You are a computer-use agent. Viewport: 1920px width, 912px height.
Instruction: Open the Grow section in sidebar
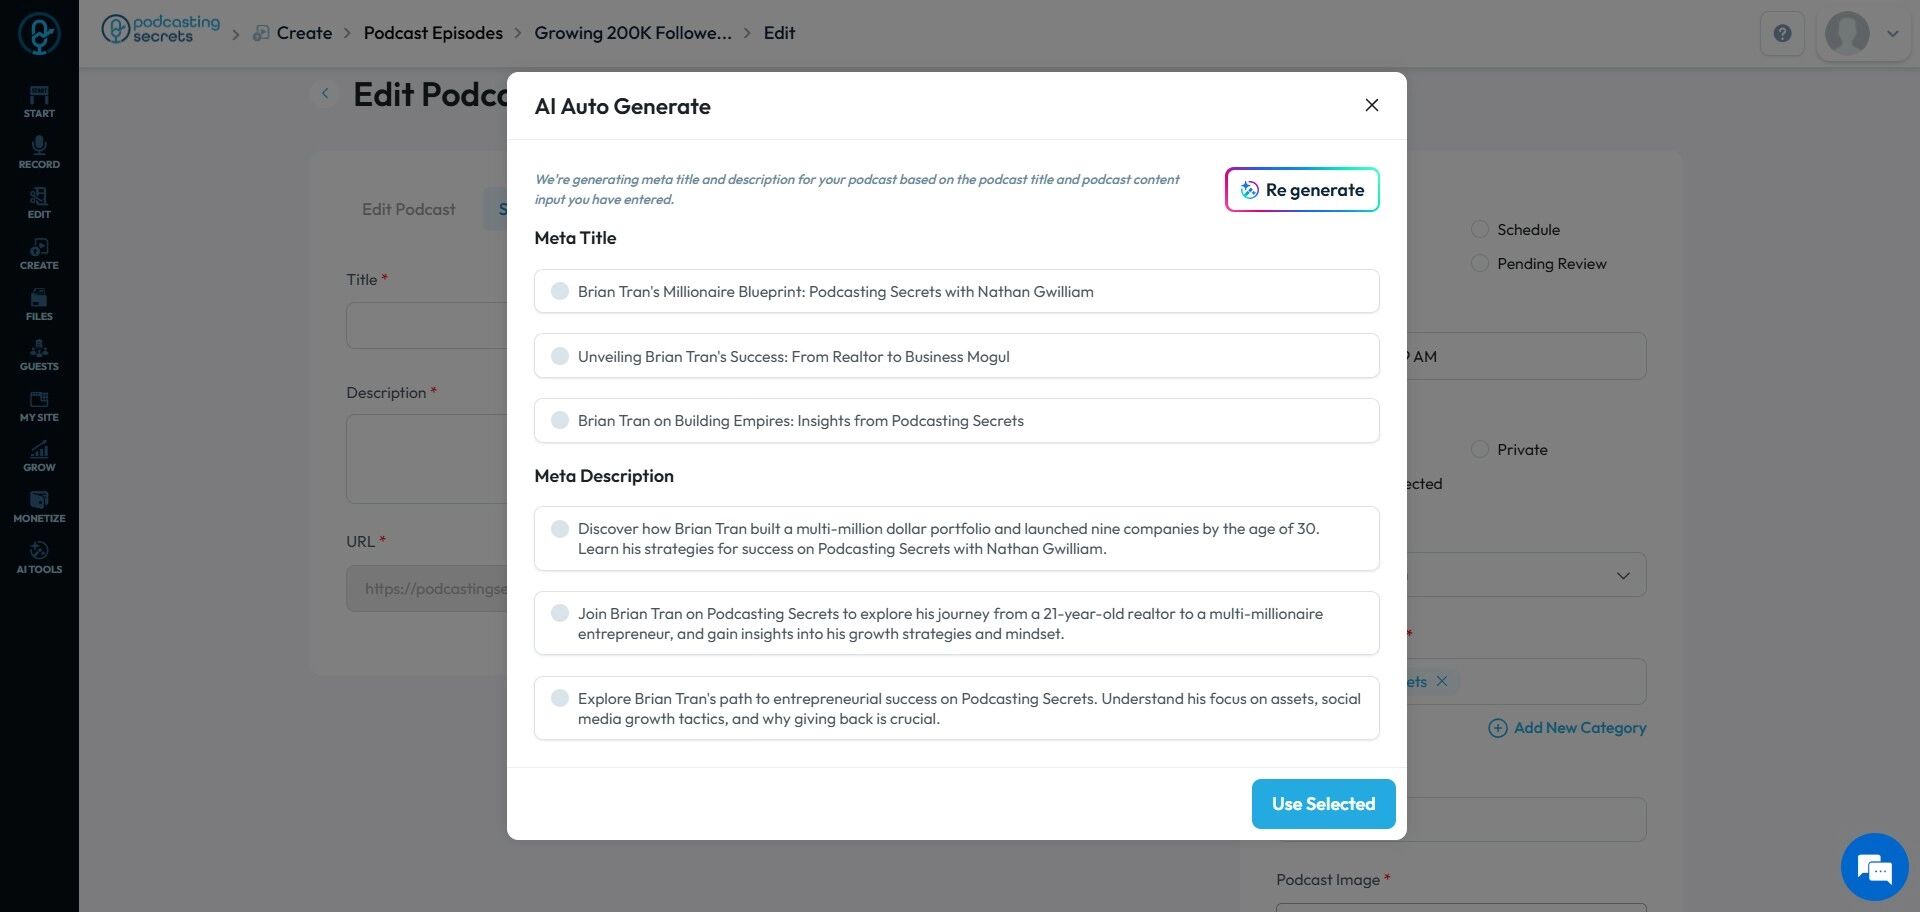tap(39, 455)
